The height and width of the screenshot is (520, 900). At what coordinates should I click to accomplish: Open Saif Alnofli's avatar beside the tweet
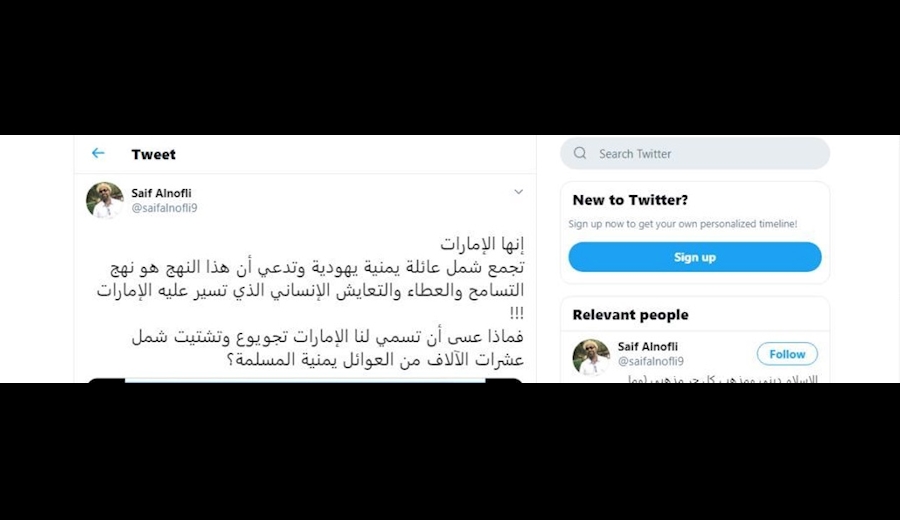[105, 200]
